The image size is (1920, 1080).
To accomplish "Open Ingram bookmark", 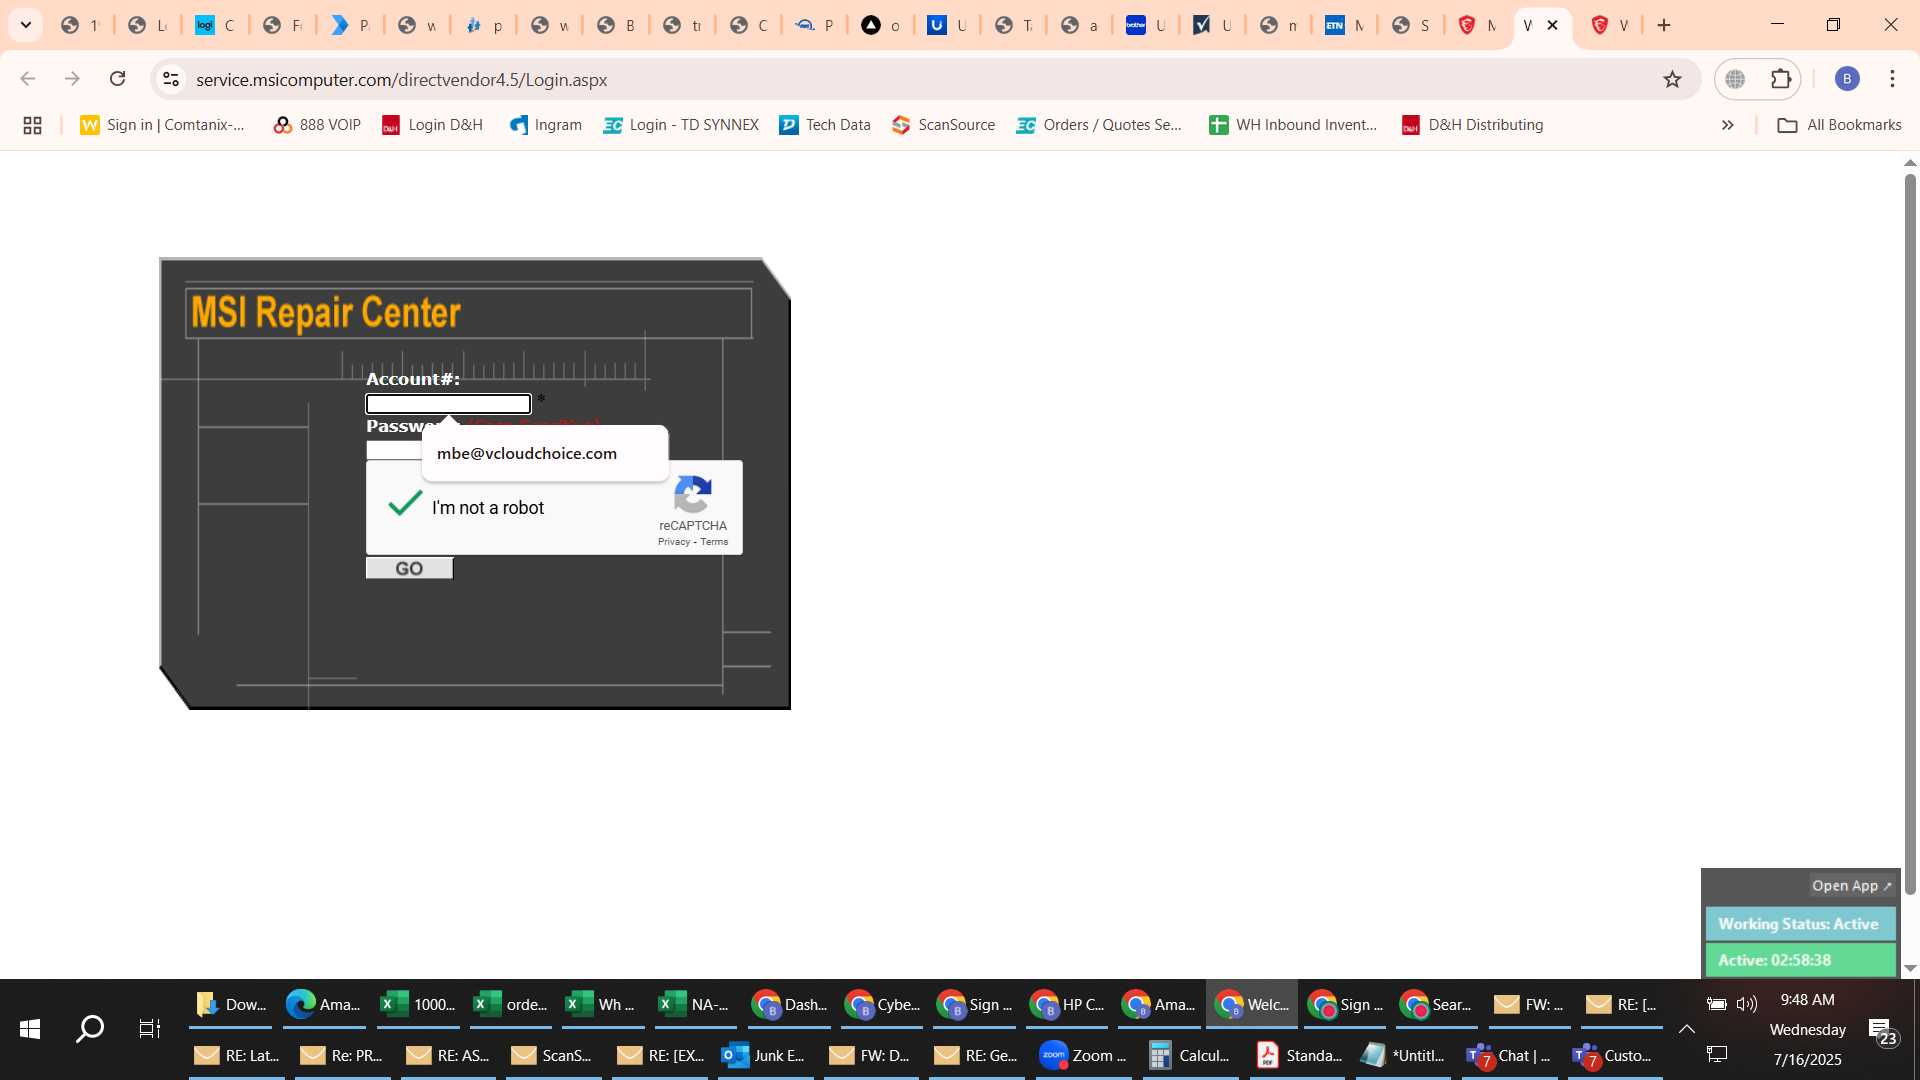I will 546,125.
